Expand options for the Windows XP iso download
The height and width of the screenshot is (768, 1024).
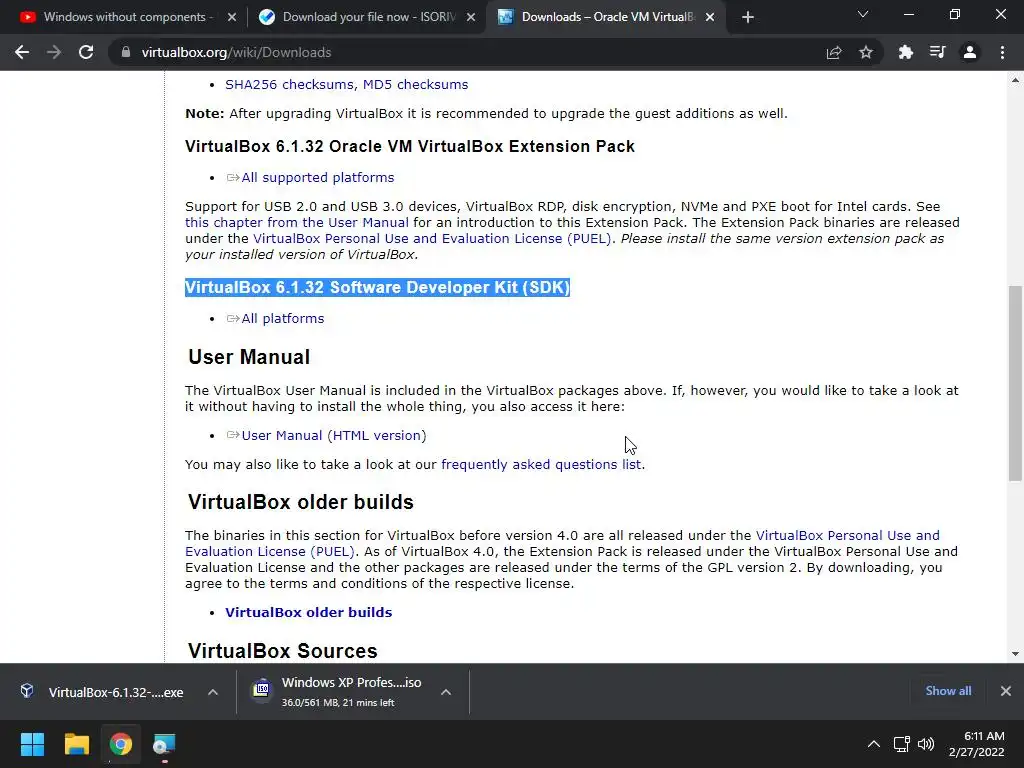(x=446, y=692)
